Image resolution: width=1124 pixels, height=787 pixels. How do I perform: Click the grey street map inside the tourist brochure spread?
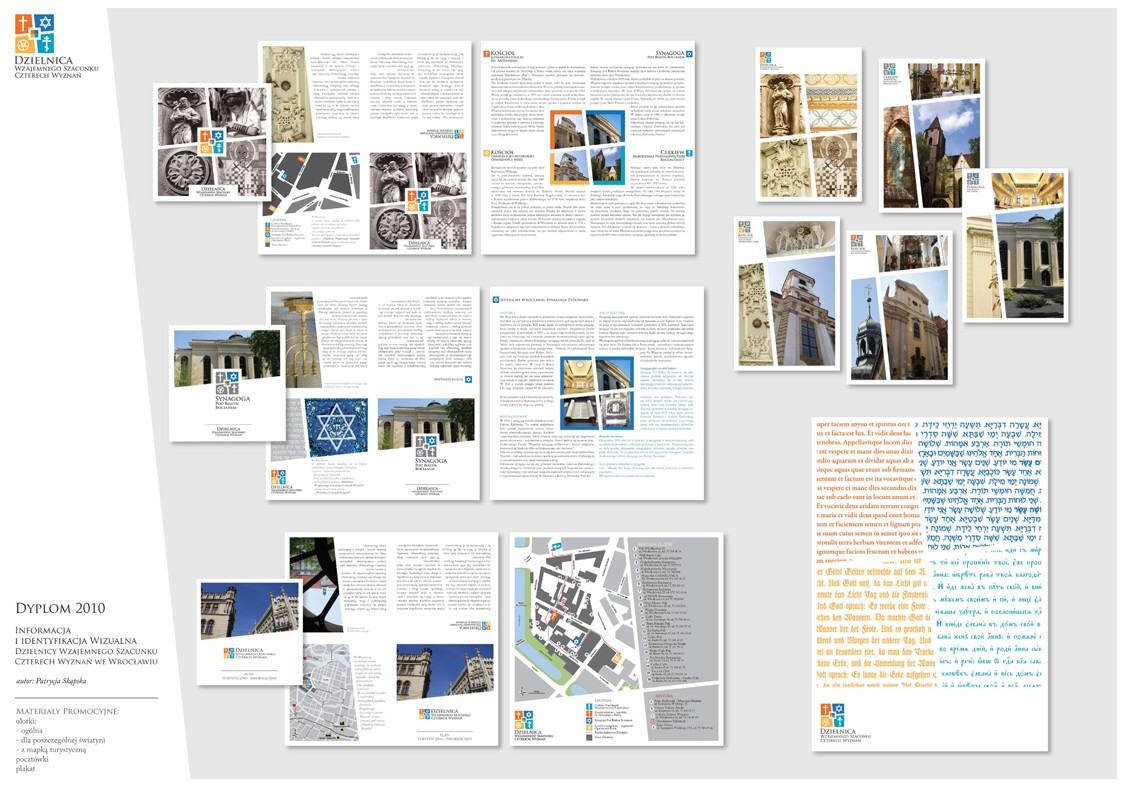326,692
